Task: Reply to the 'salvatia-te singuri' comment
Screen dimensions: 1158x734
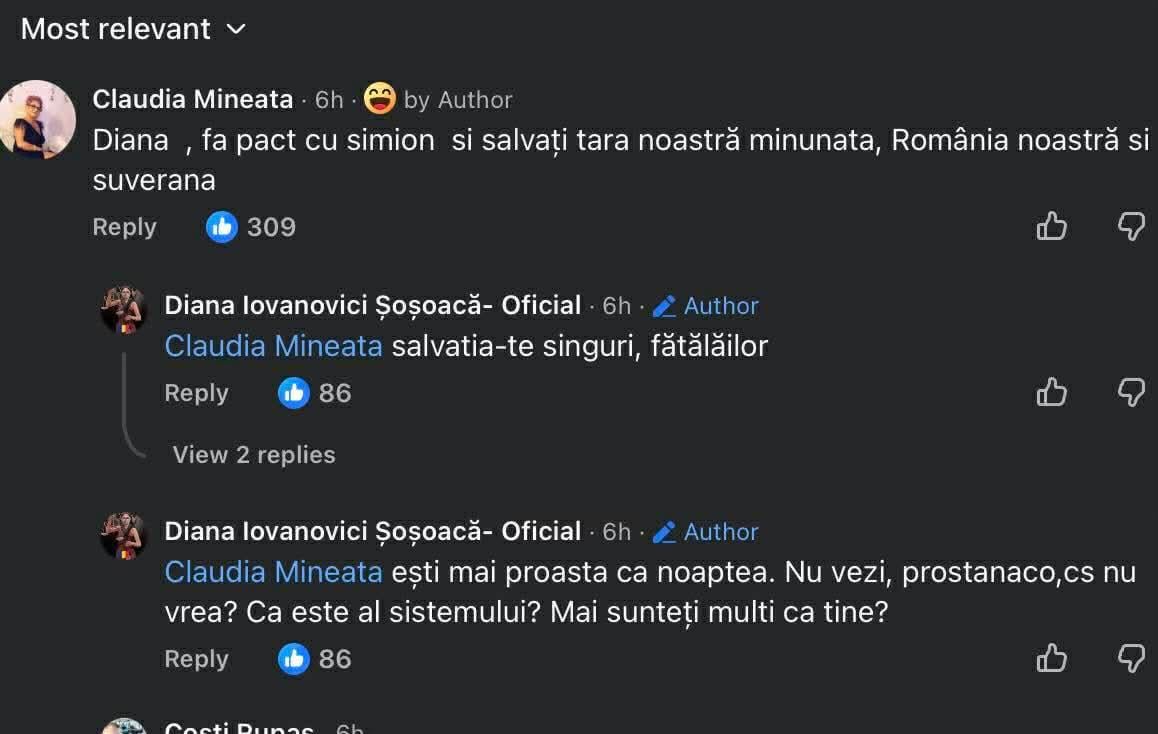Action: [196, 393]
